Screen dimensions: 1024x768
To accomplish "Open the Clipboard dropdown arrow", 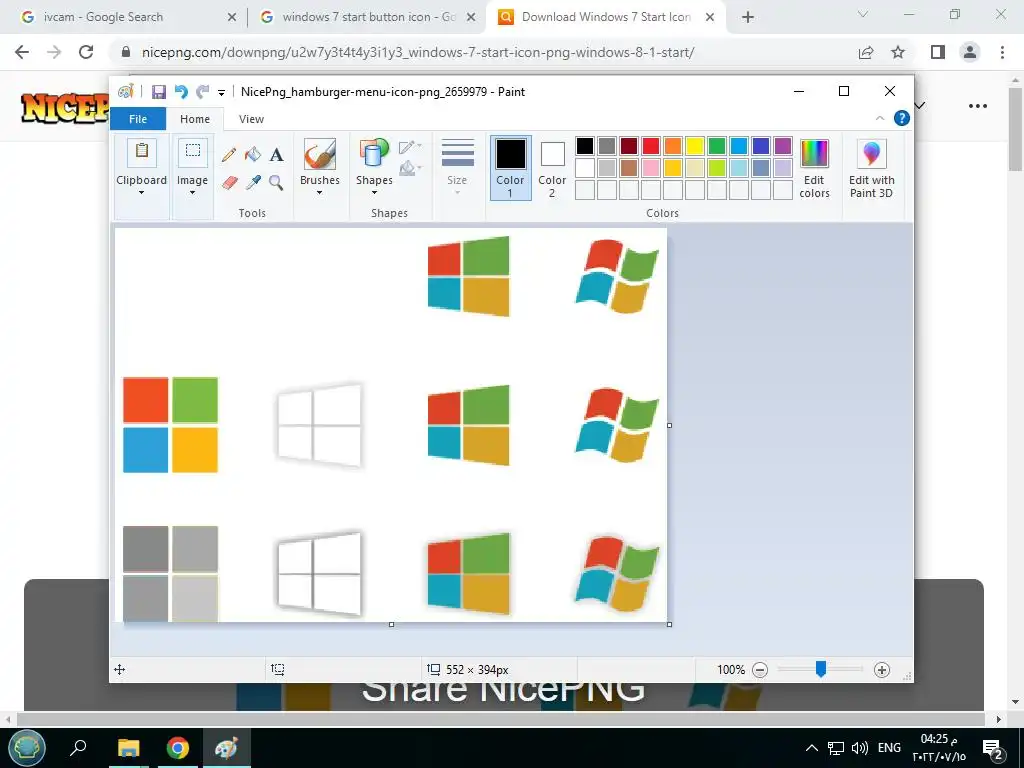I will tap(142, 193).
